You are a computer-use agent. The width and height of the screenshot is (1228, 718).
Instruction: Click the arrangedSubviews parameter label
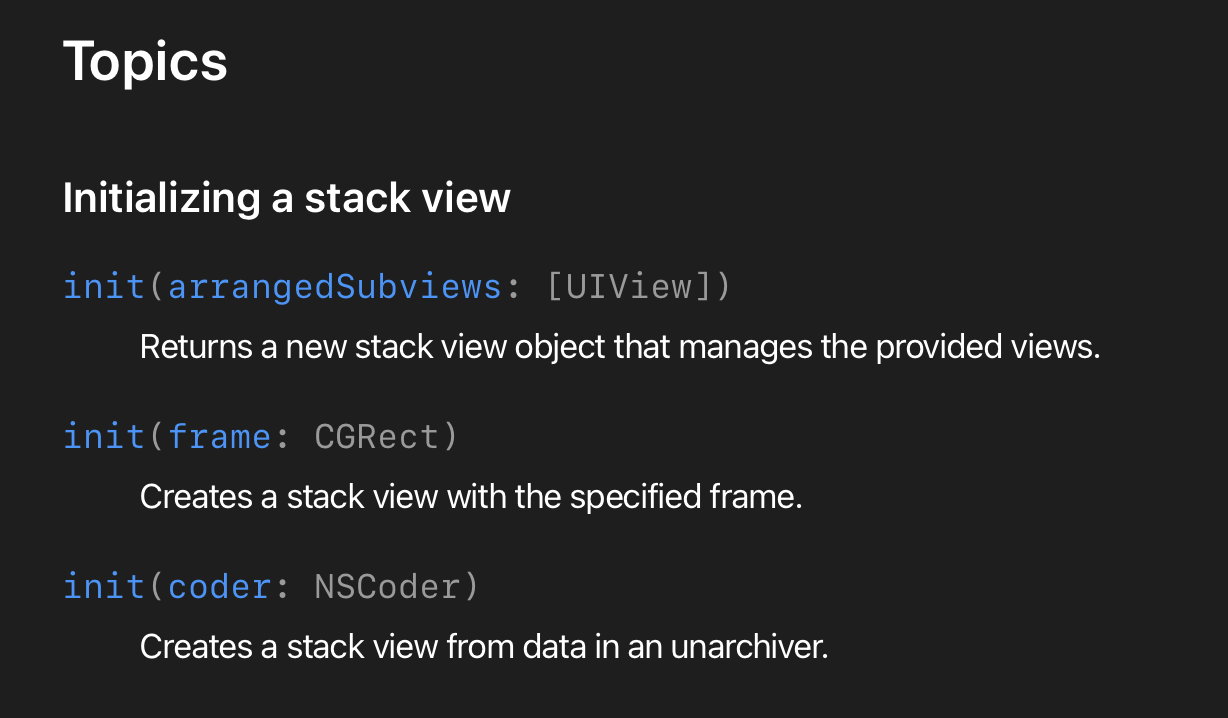click(x=334, y=287)
